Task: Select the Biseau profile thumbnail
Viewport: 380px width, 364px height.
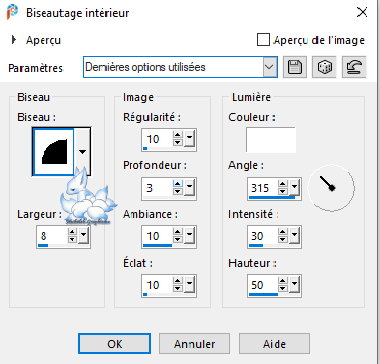Action: pos(54,152)
